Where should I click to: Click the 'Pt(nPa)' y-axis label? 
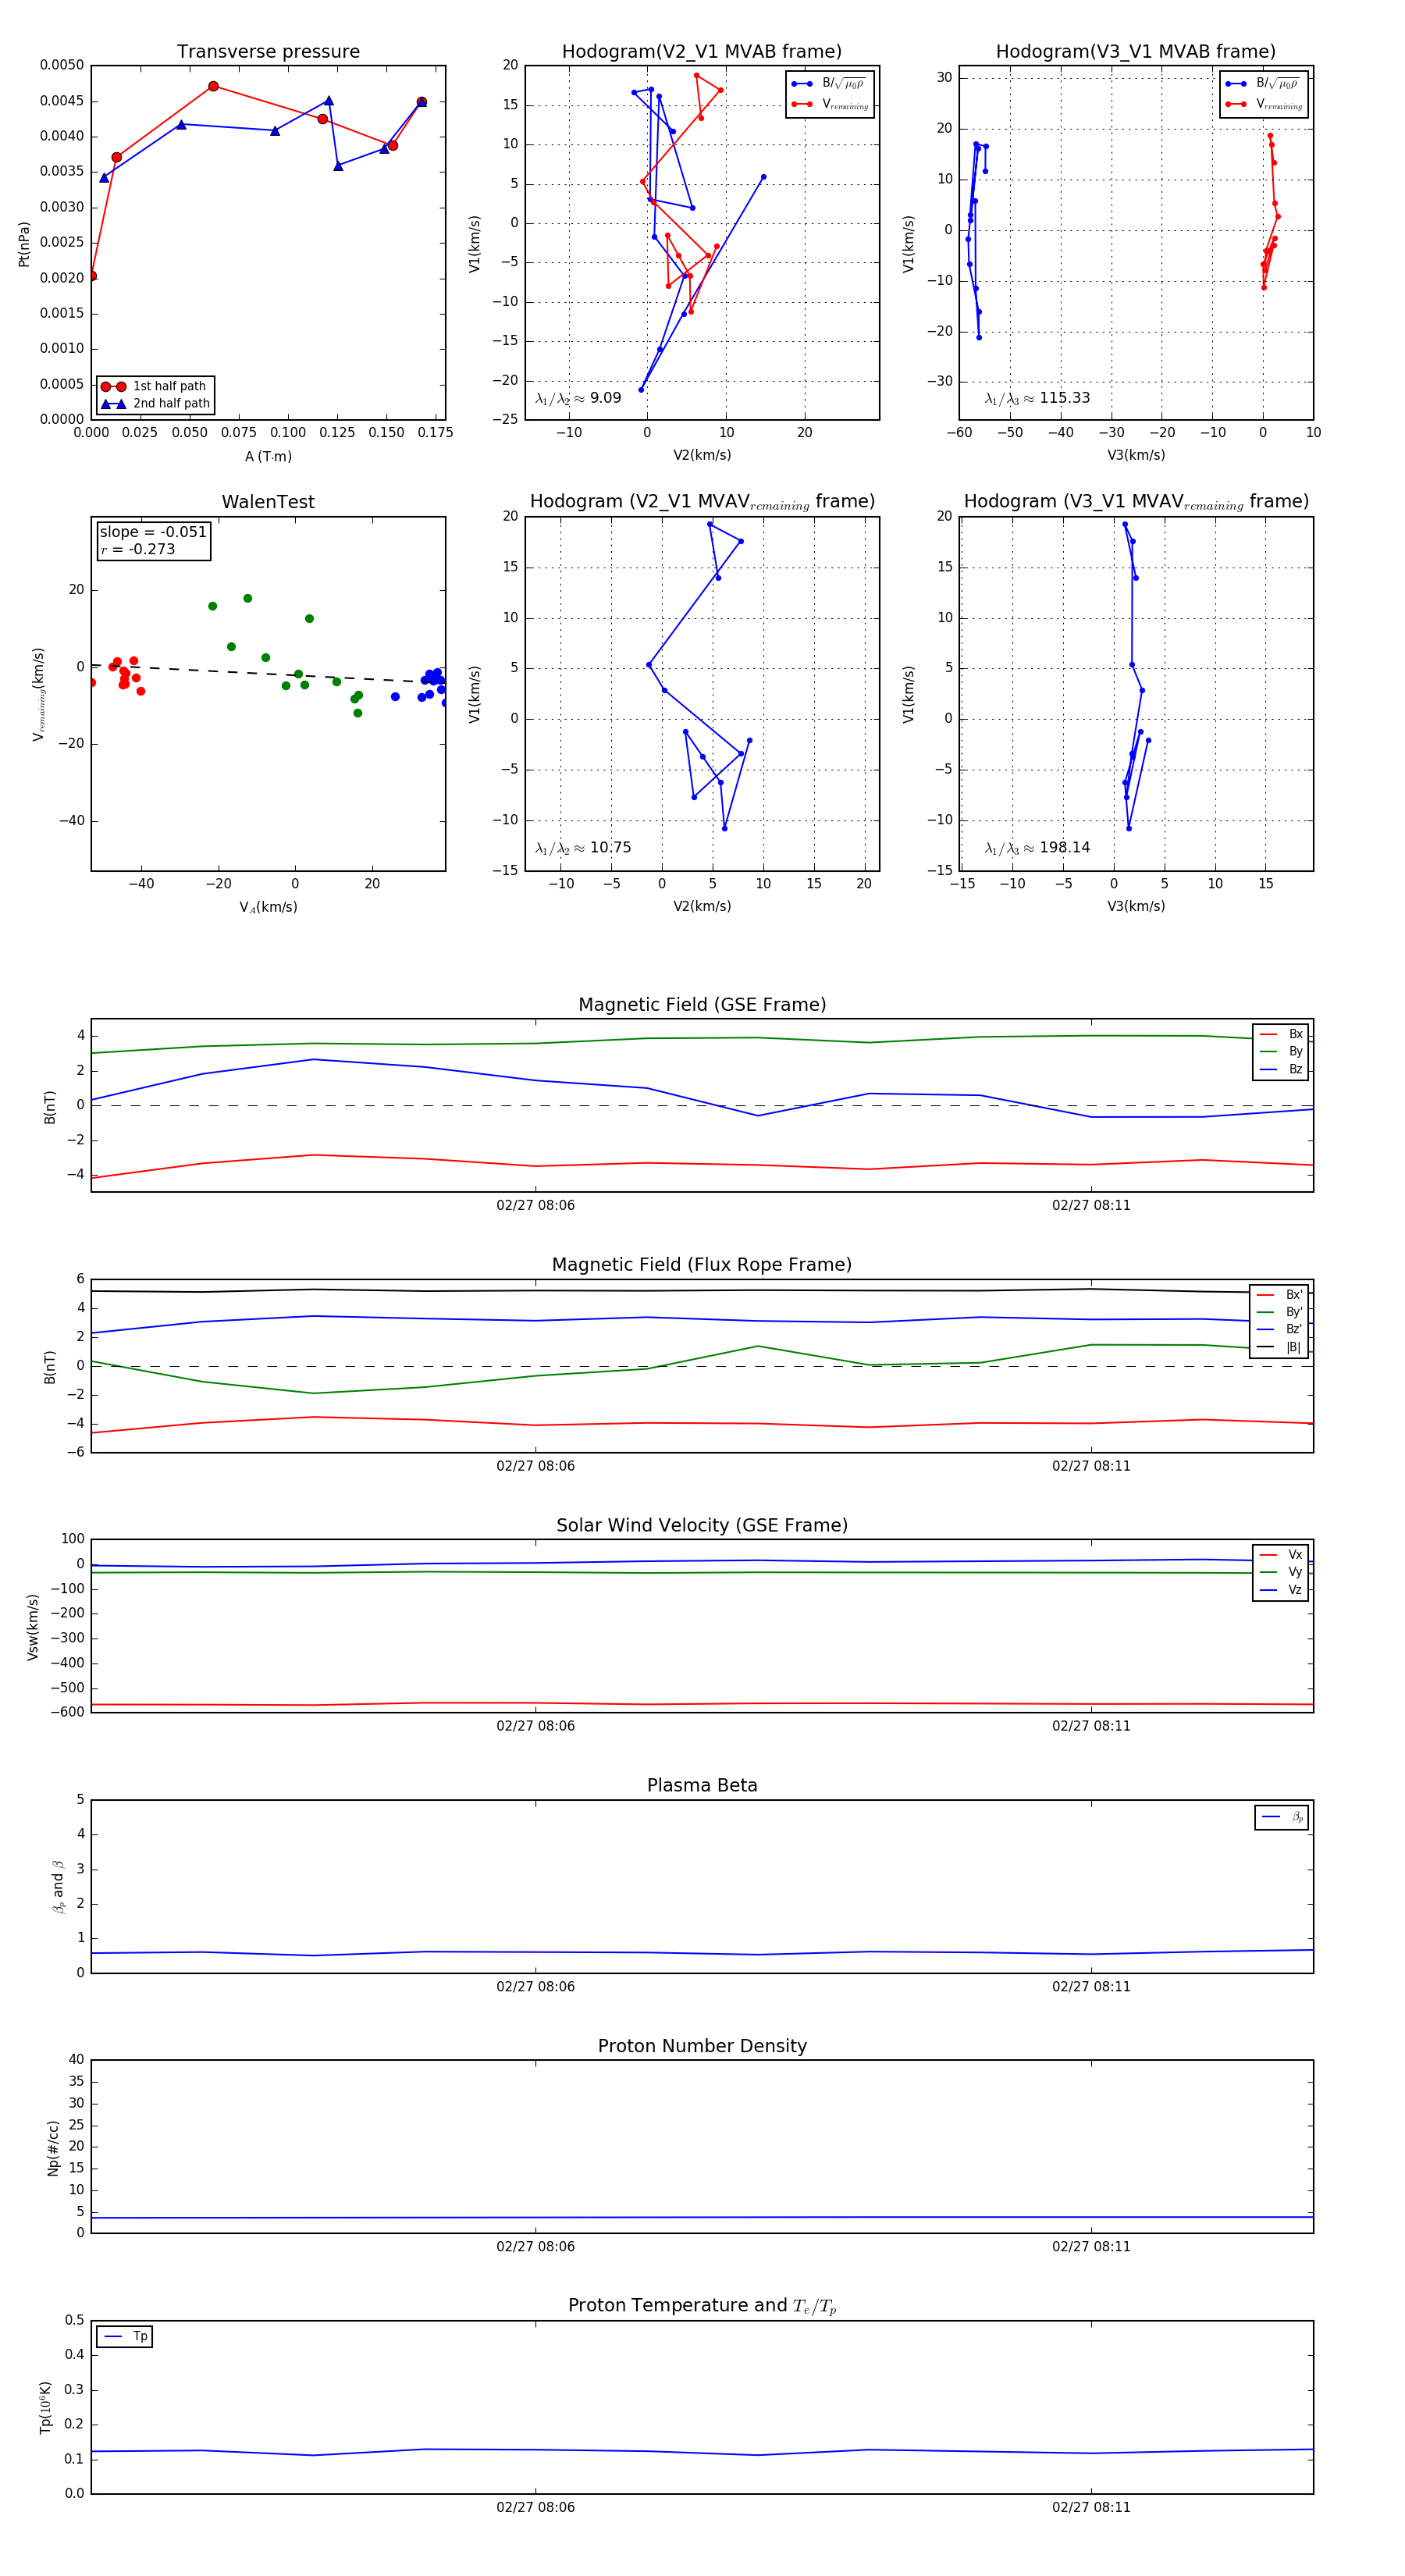24,244
